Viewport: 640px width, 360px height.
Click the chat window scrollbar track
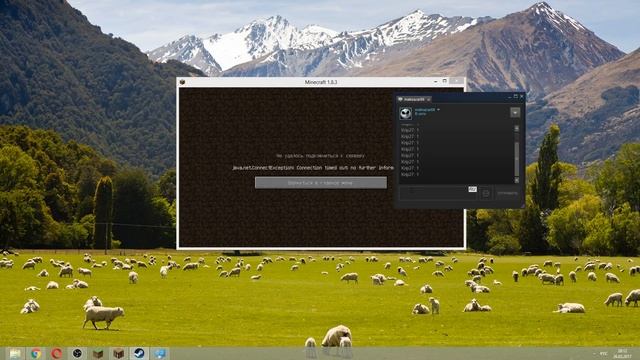[517, 154]
